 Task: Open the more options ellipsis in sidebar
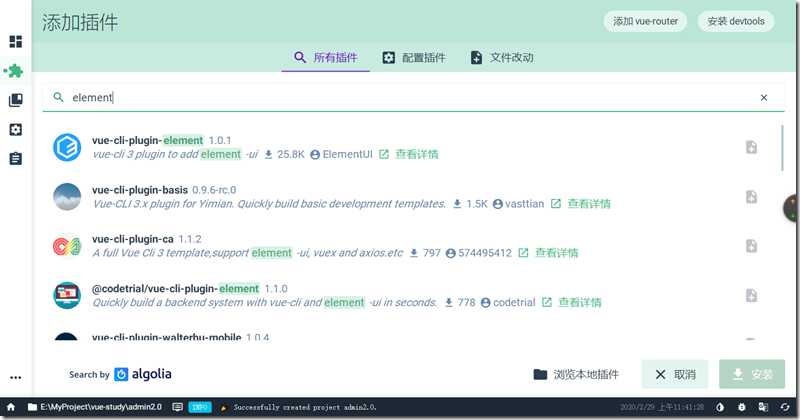(16, 378)
